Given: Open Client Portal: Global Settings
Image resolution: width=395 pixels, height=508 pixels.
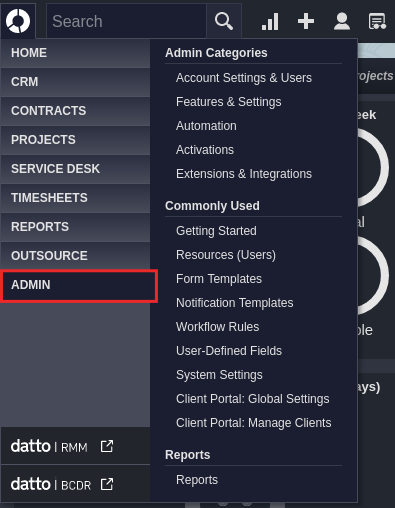Looking at the screenshot, I should coord(252,399).
